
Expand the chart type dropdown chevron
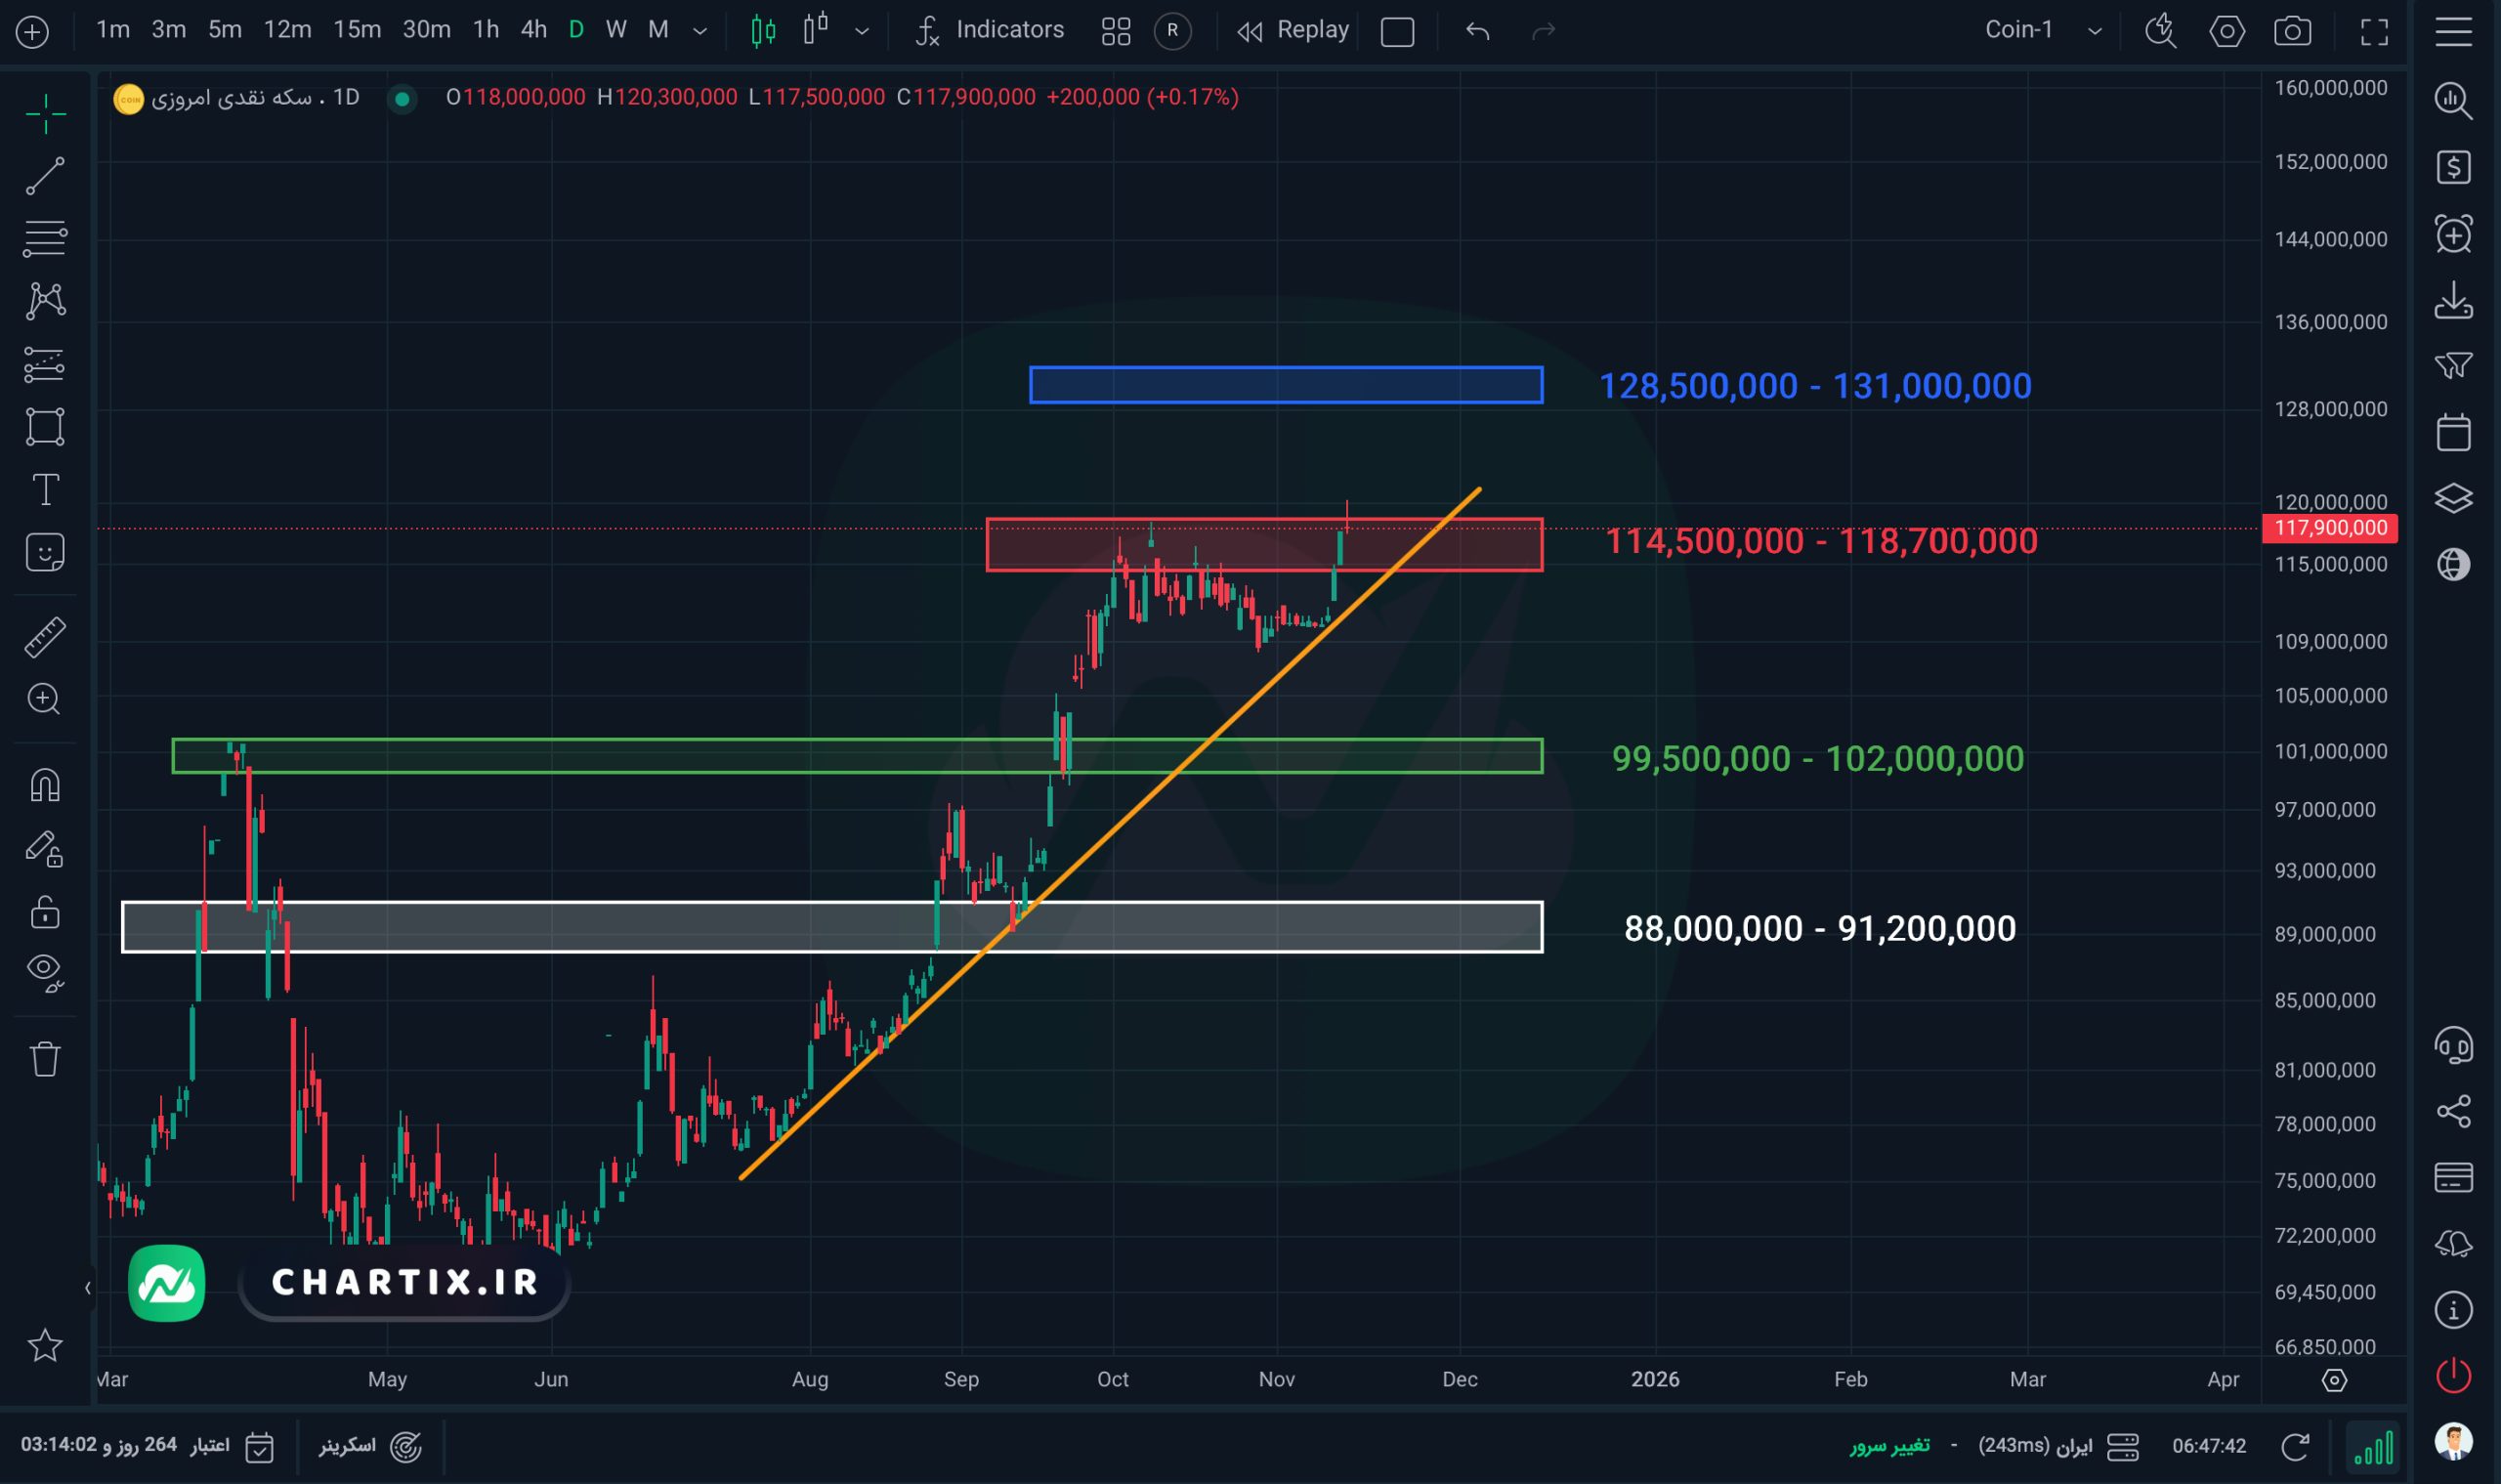click(861, 31)
